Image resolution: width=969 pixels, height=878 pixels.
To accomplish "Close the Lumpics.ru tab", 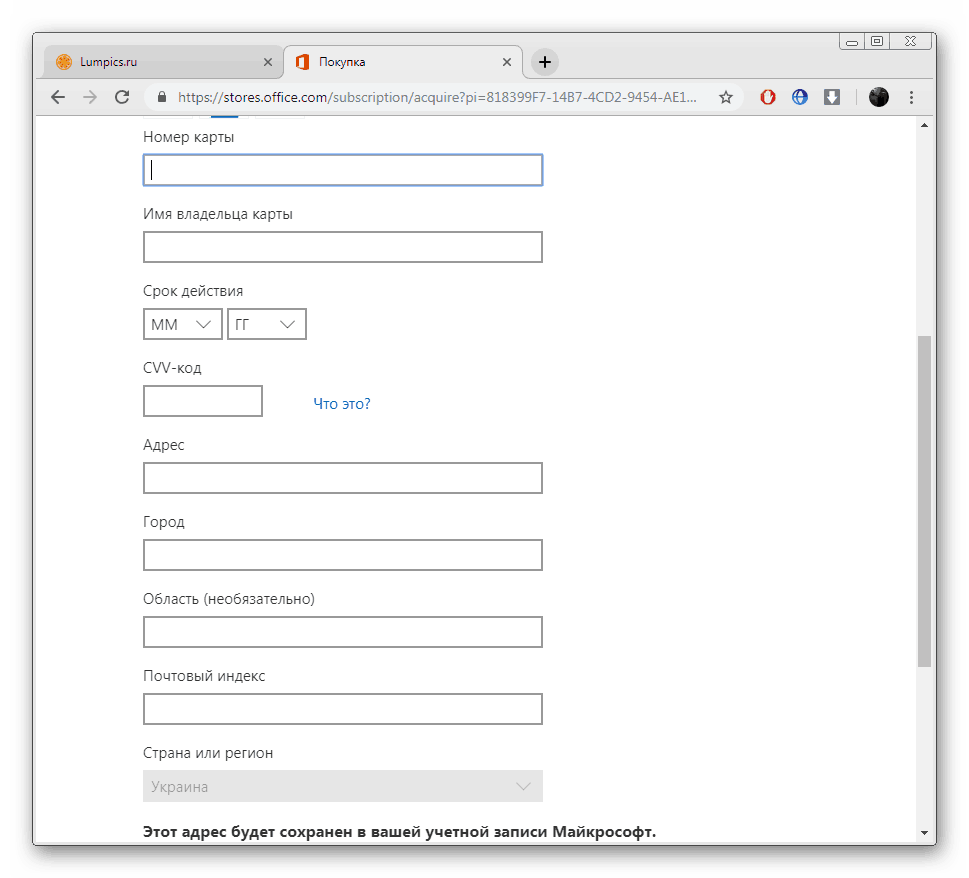I will (267, 62).
